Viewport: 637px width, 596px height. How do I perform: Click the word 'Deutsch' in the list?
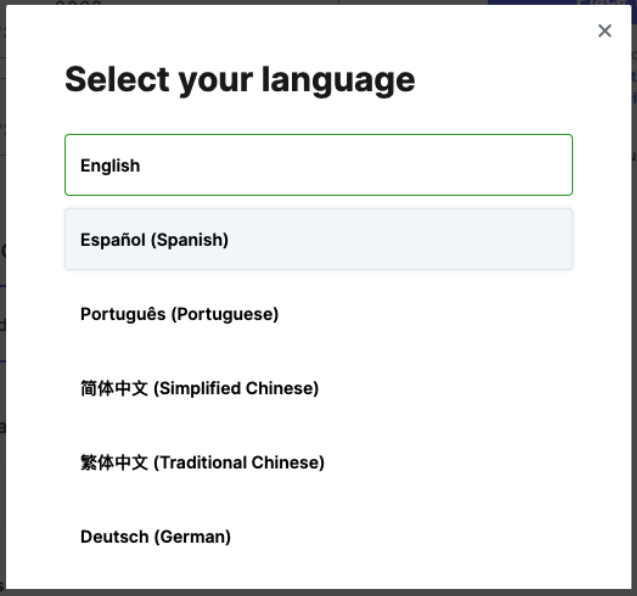114,536
